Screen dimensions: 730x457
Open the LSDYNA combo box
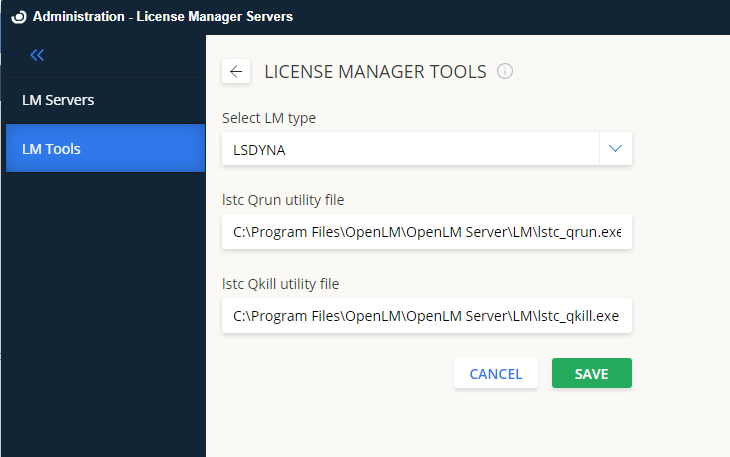coord(410,148)
